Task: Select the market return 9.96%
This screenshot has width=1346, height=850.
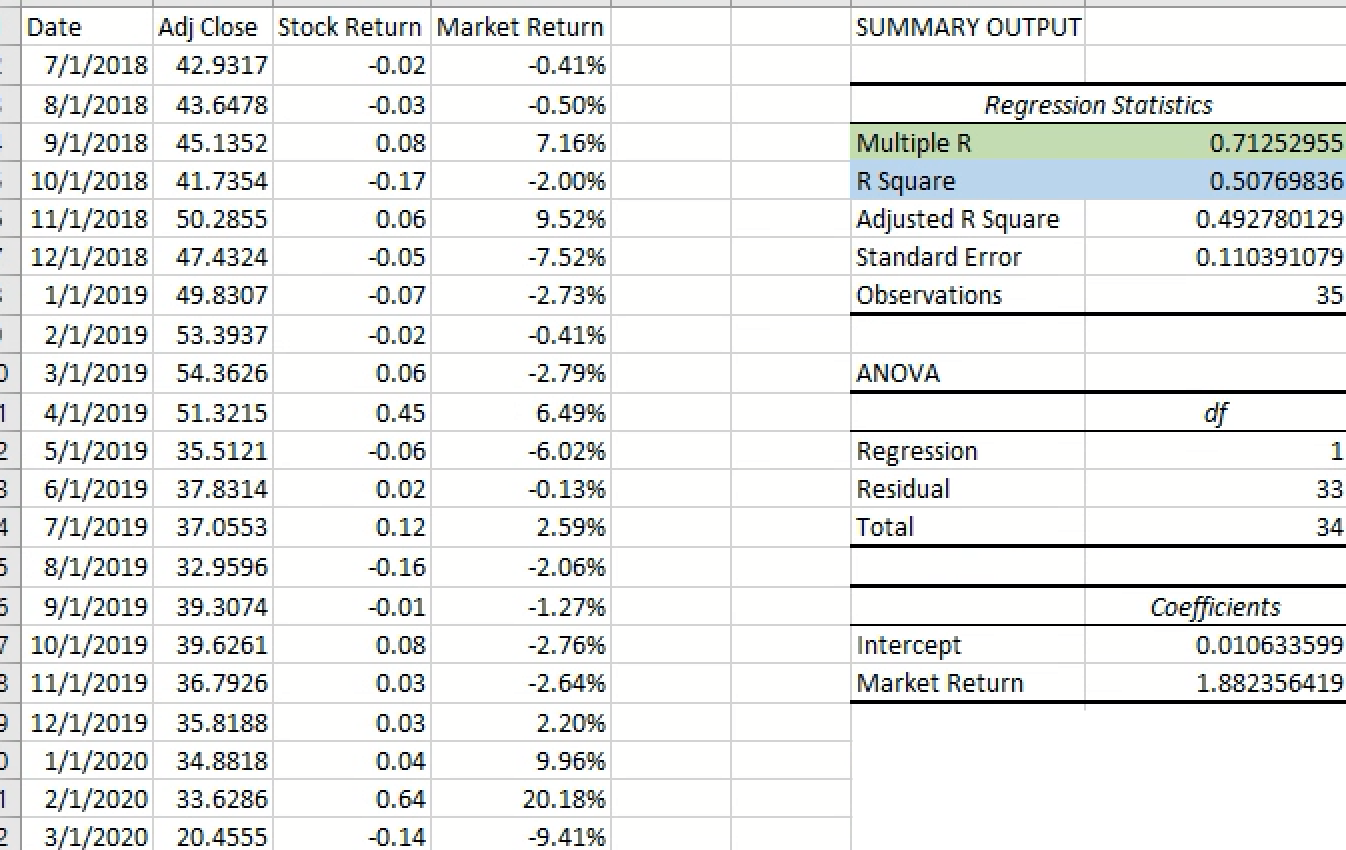Action: click(x=520, y=761)
